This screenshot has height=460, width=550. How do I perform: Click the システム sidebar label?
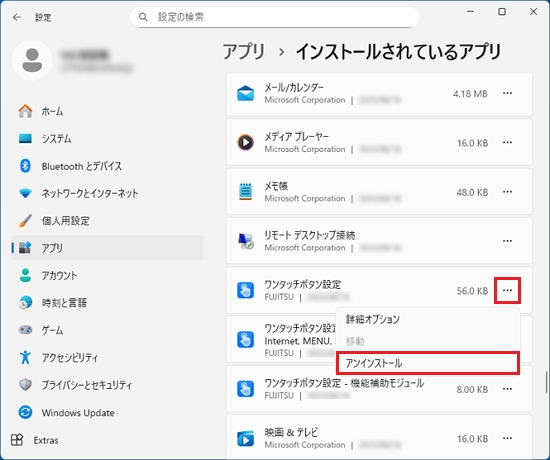coord(56,139)
